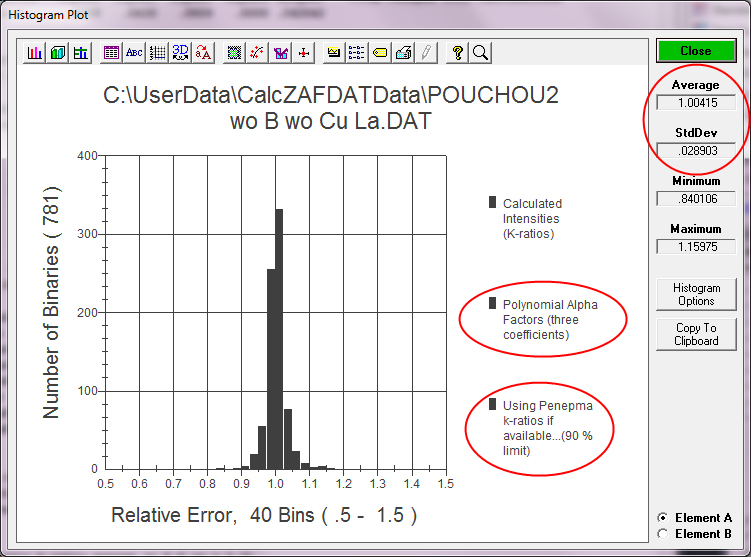Click the red crosshair marker icon

(x=304, y=52)
